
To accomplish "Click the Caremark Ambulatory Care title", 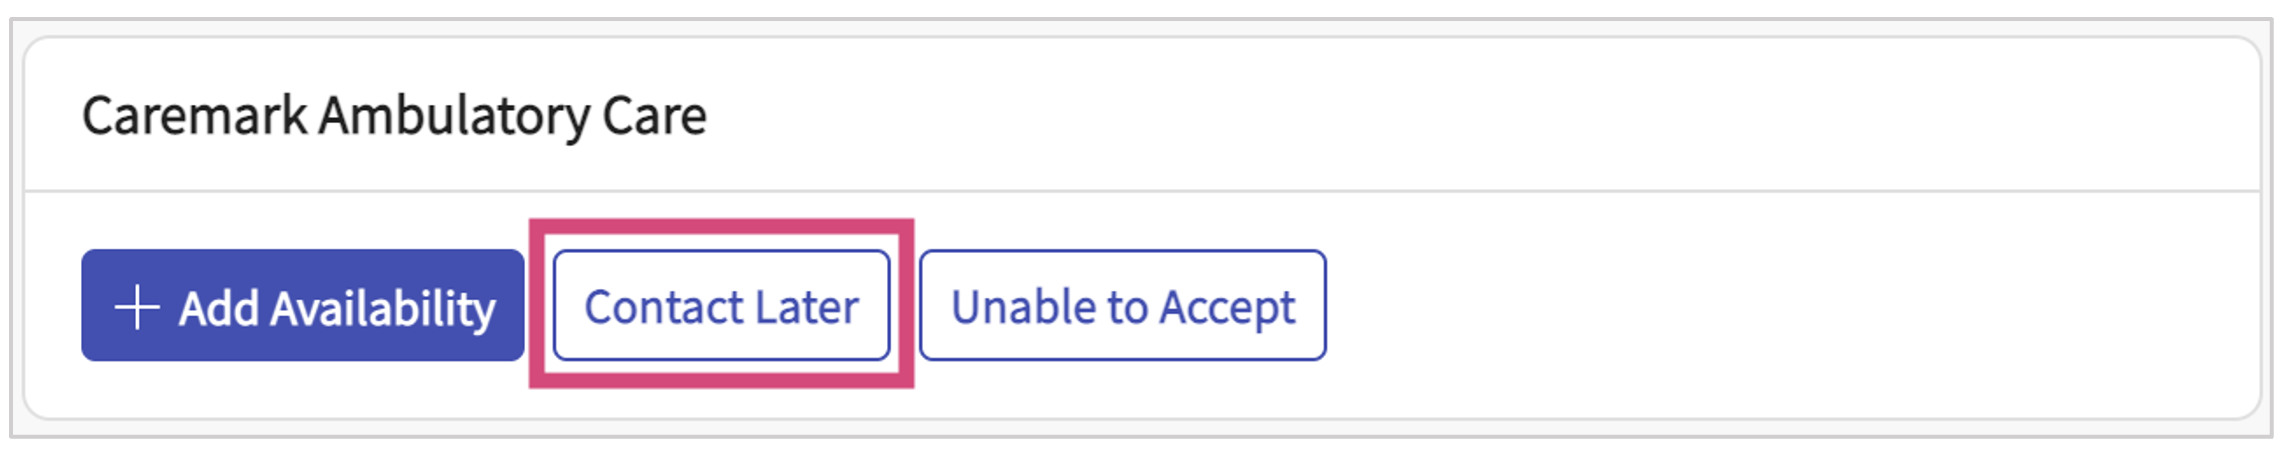I will coord(394,116).
